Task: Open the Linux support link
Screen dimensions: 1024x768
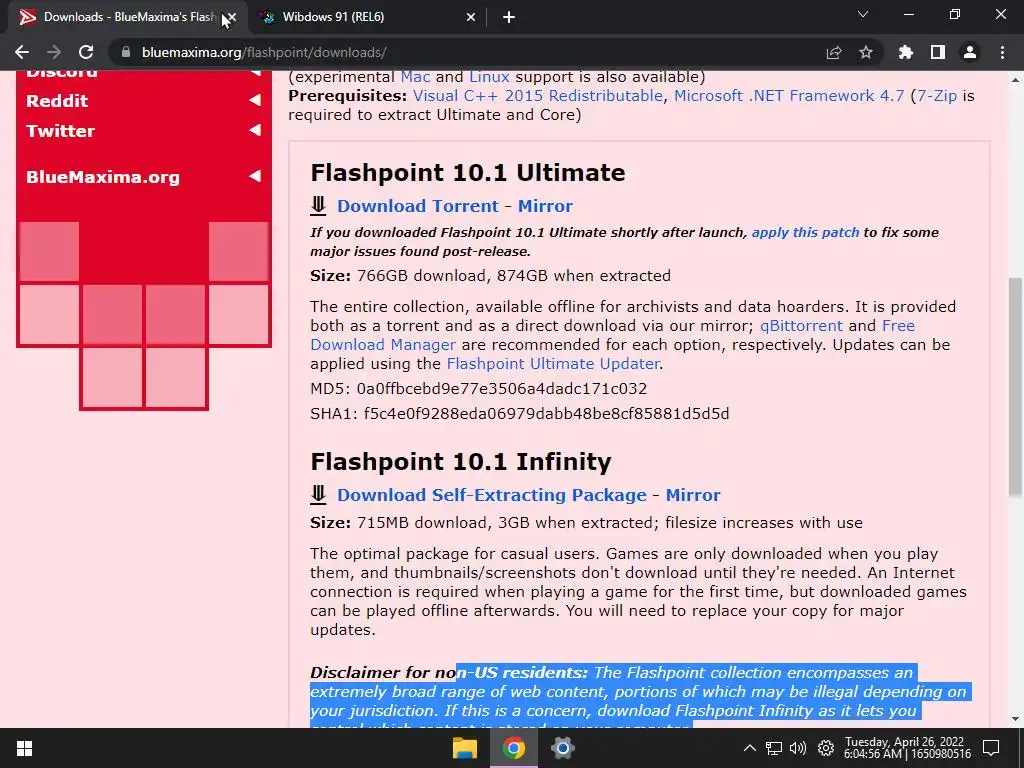Action: [489, 77]
